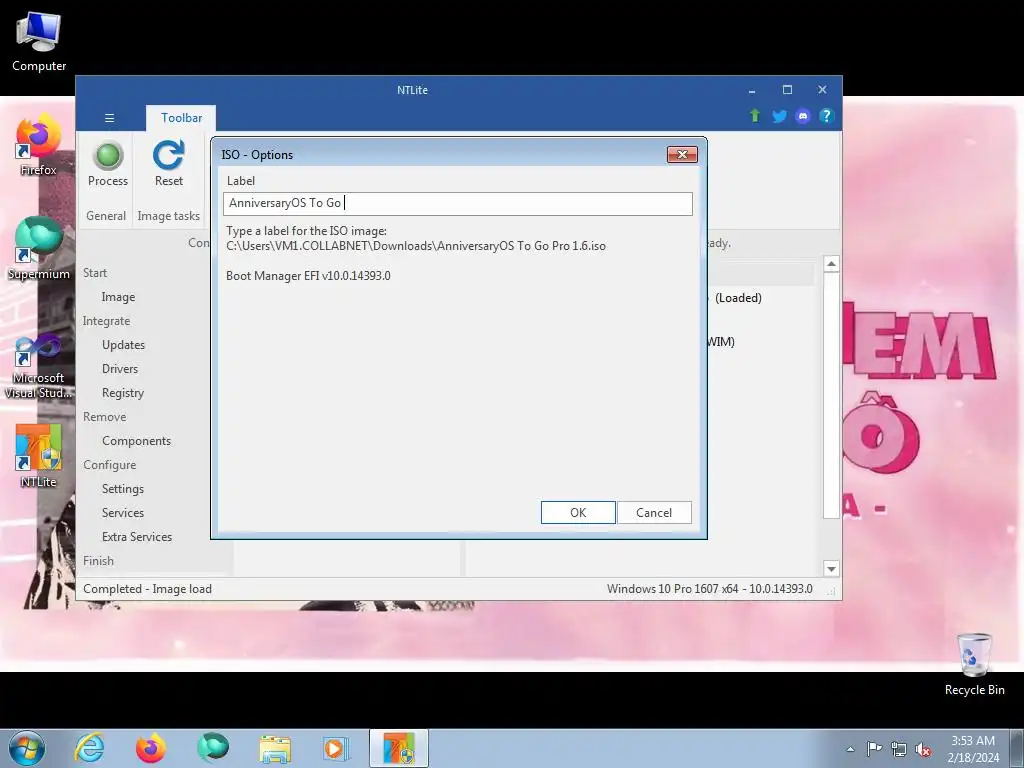Show hidden tray icons arrow

(850, 749)
